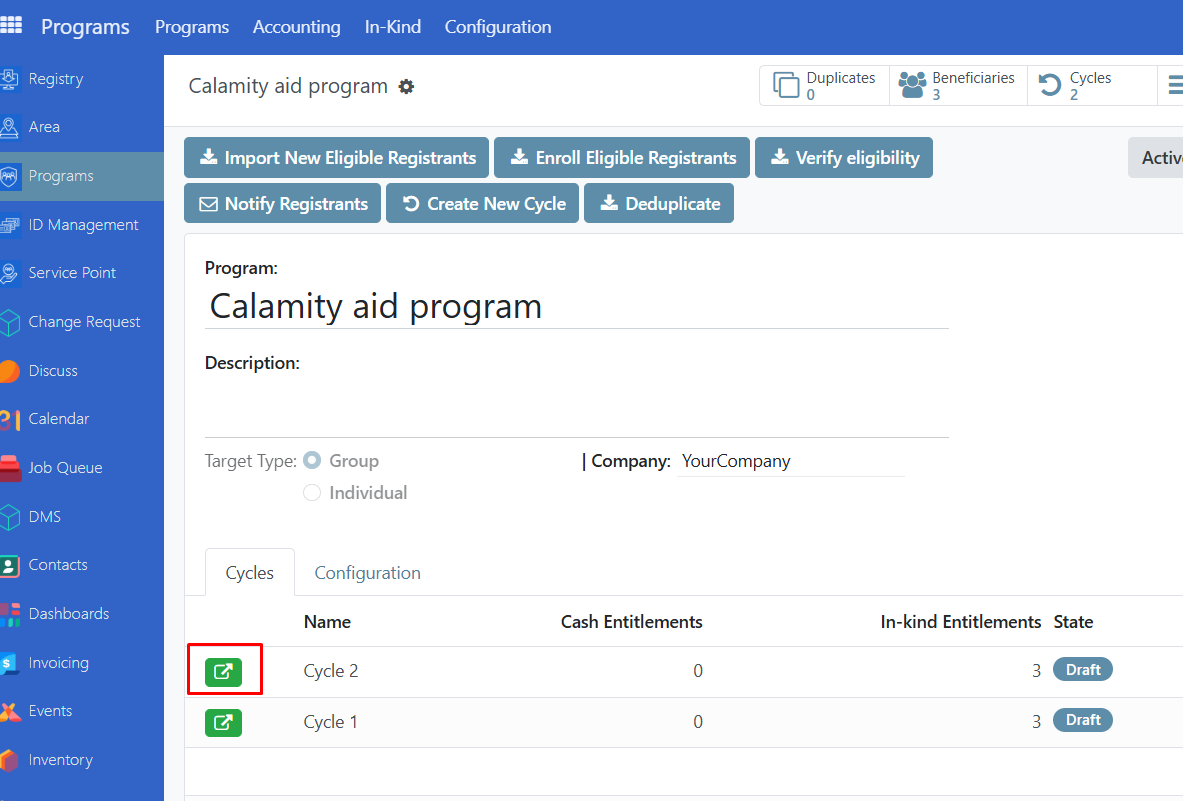Open Dashboards from the sidebar
Viewport: 1183px width, 801px height.
(x=68, y=614)
